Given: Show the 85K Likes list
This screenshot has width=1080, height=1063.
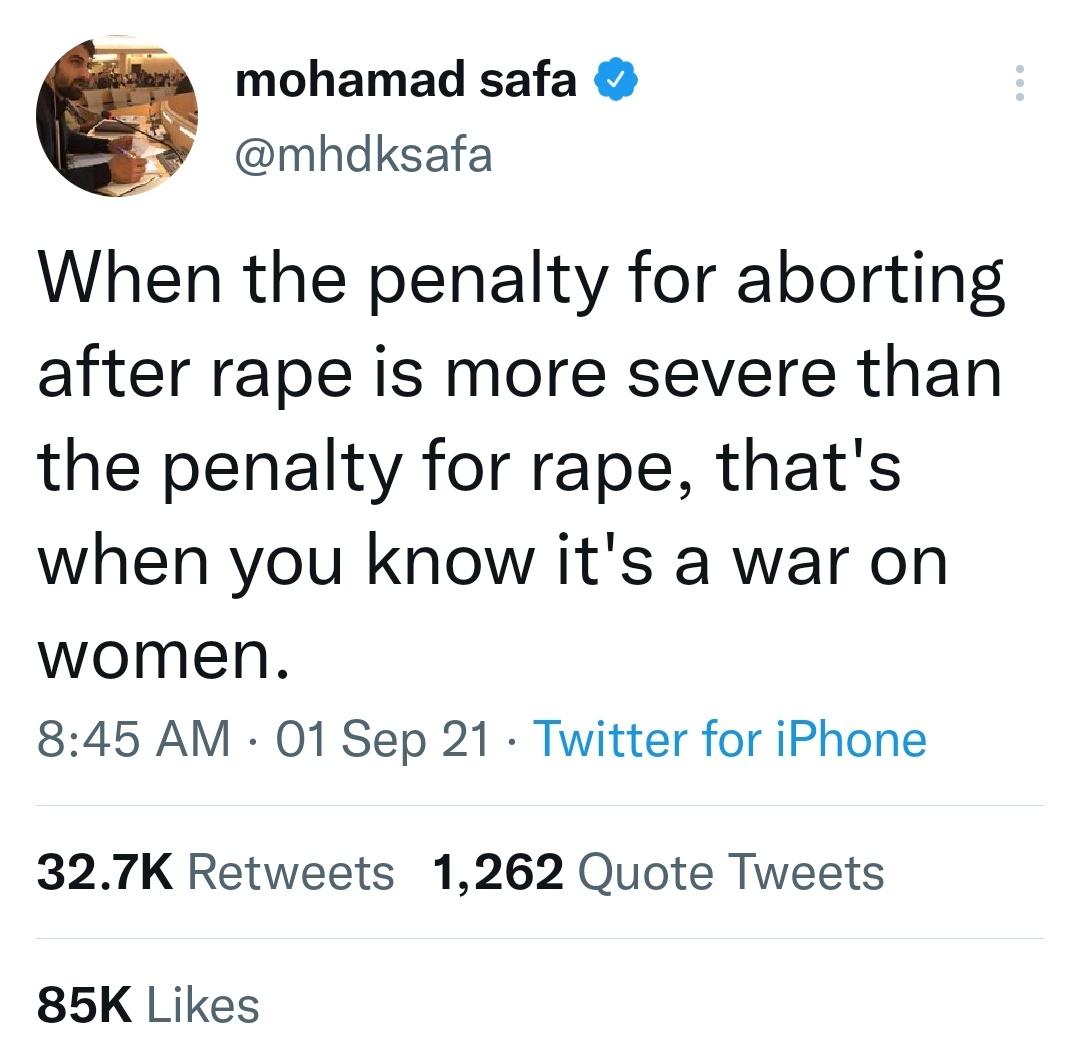Looking at the screenshot, I should click(x=148, y=1005).
